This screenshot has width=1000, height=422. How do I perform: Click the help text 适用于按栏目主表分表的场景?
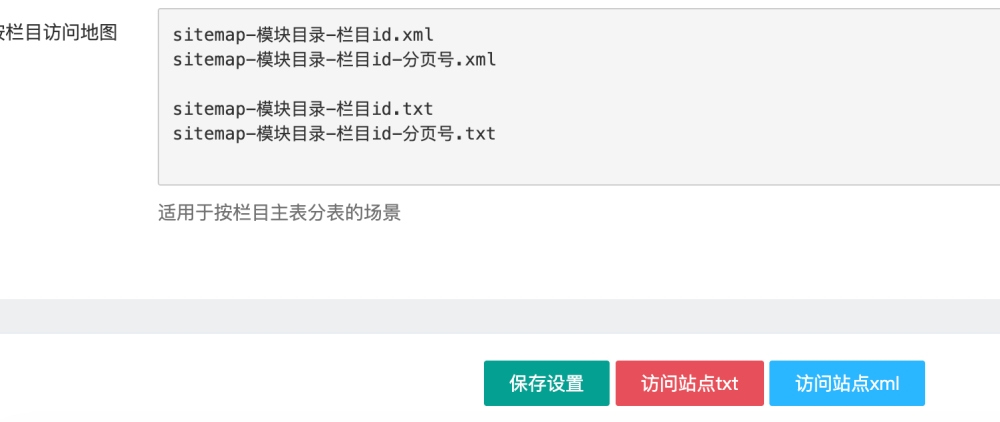coord(279,213)
